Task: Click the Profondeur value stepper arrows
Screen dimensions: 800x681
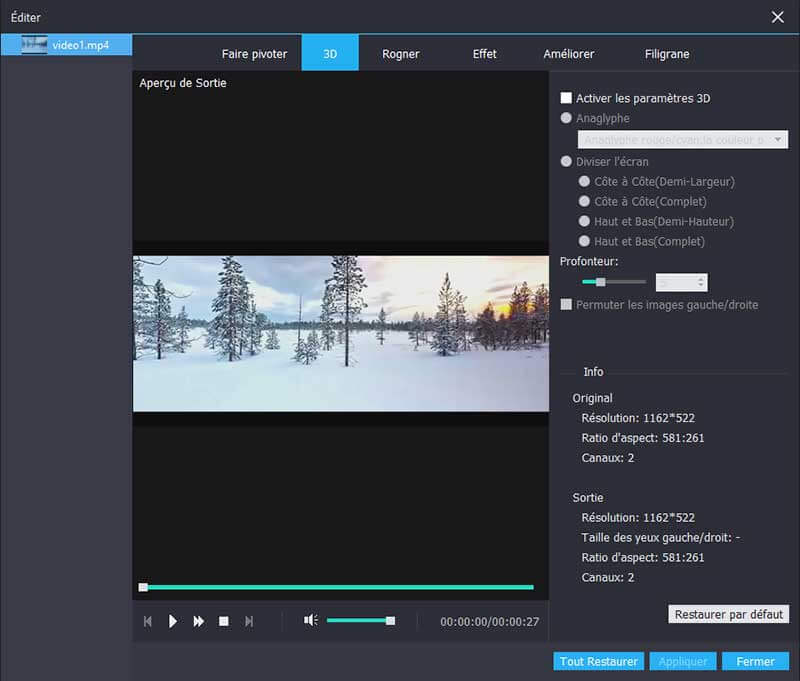Action: point(701,283)
